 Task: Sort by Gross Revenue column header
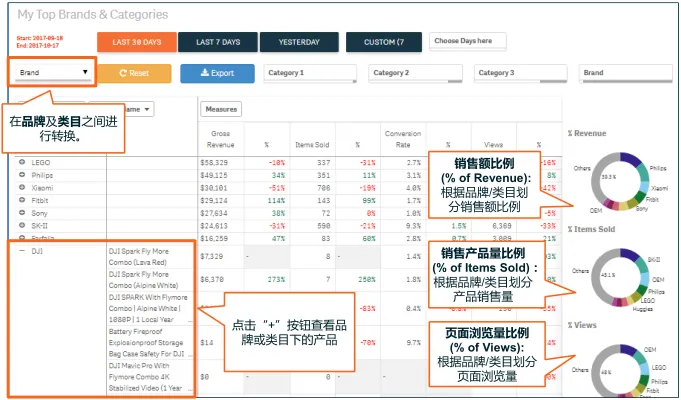[221, 139]
